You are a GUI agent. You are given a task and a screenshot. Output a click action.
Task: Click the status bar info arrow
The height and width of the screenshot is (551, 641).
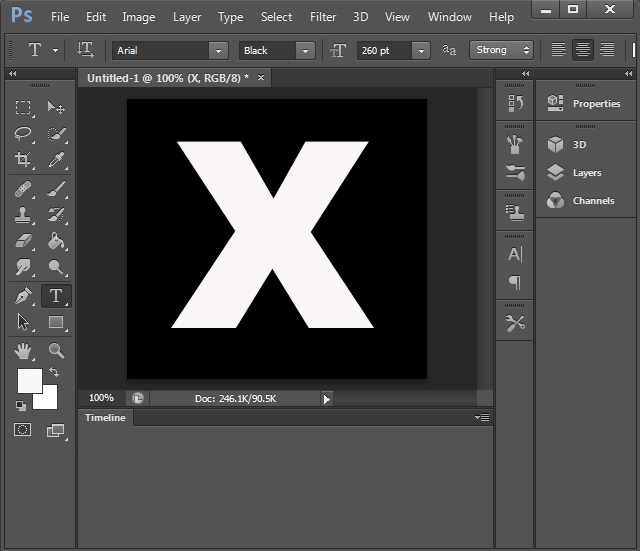[x=326, y=399]
